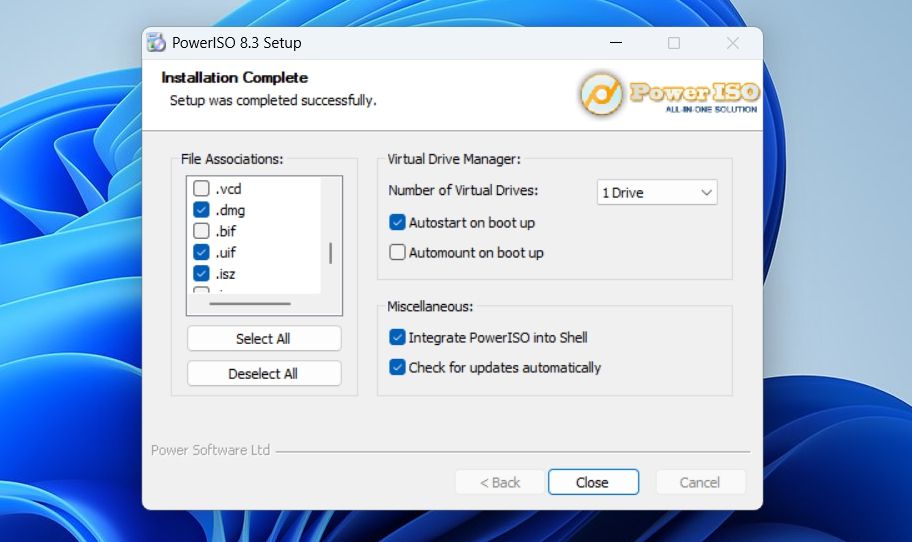Click the PowerISO setup title bar icon

pos(156,42)
